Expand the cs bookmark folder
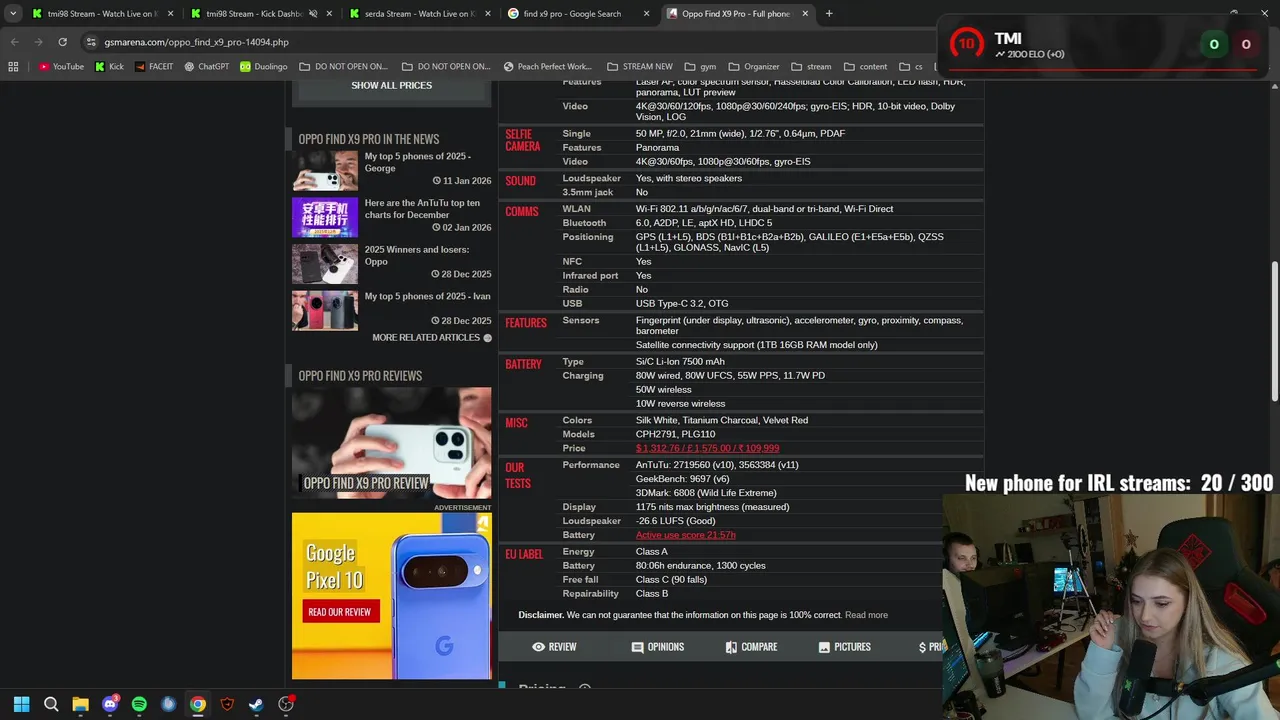The height and width of the screenshot is (720, 1280). (x=911, y=67)
